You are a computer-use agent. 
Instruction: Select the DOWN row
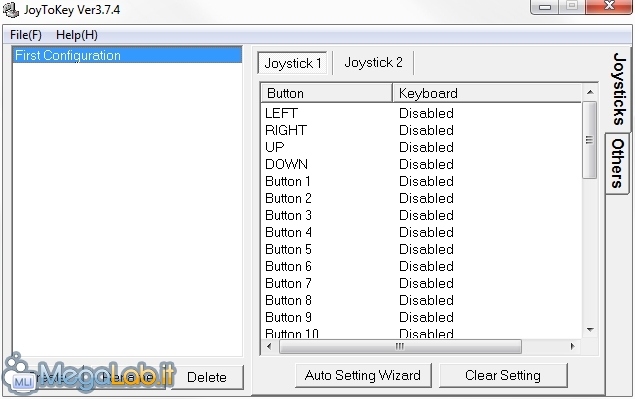421,164
